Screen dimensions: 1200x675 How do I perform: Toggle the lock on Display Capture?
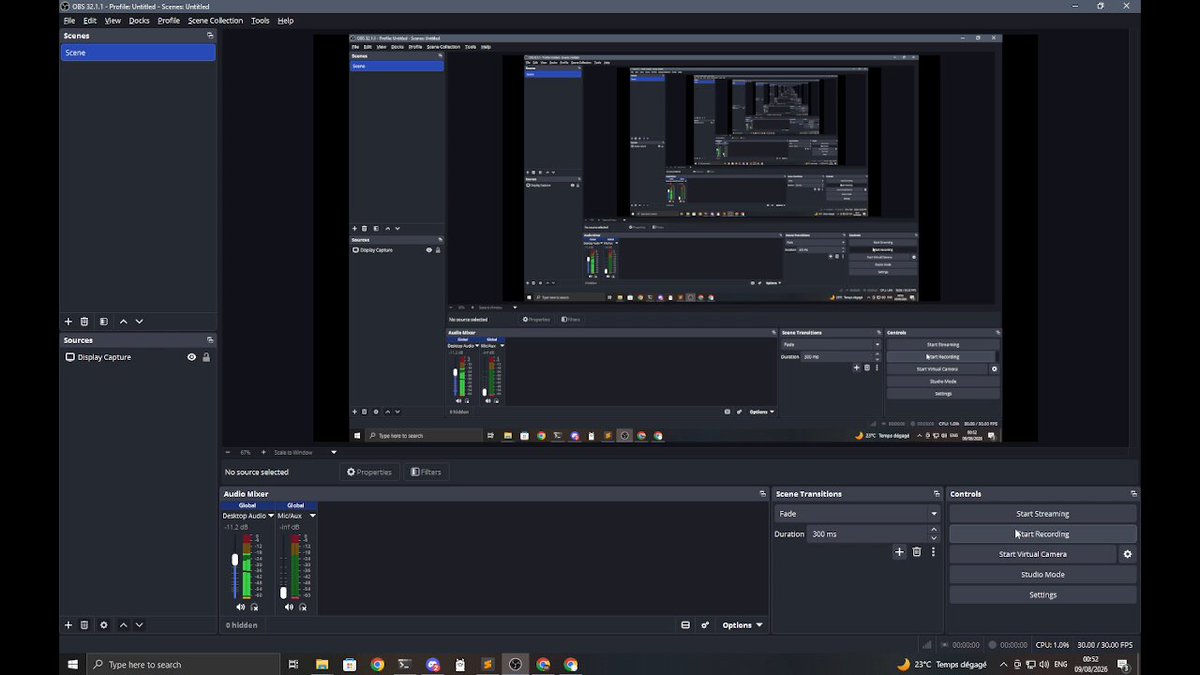tap(206, 357)
